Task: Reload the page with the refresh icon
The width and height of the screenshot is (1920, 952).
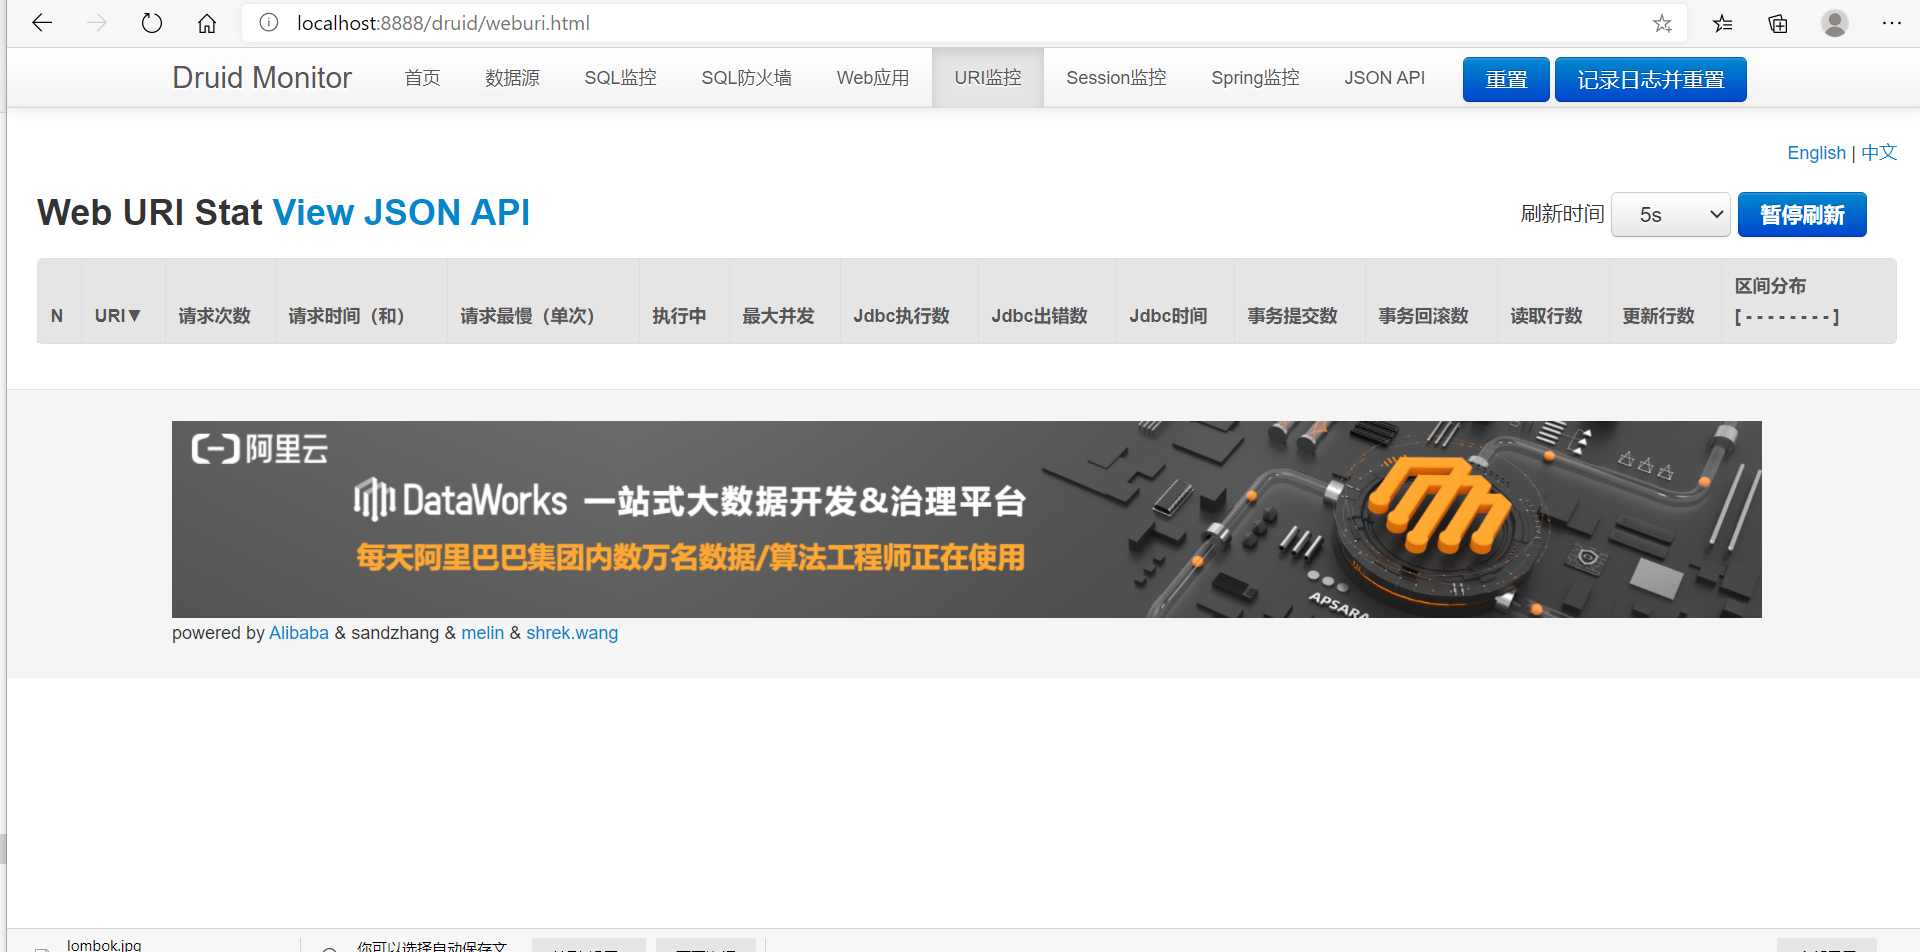Action: (152, 23)
